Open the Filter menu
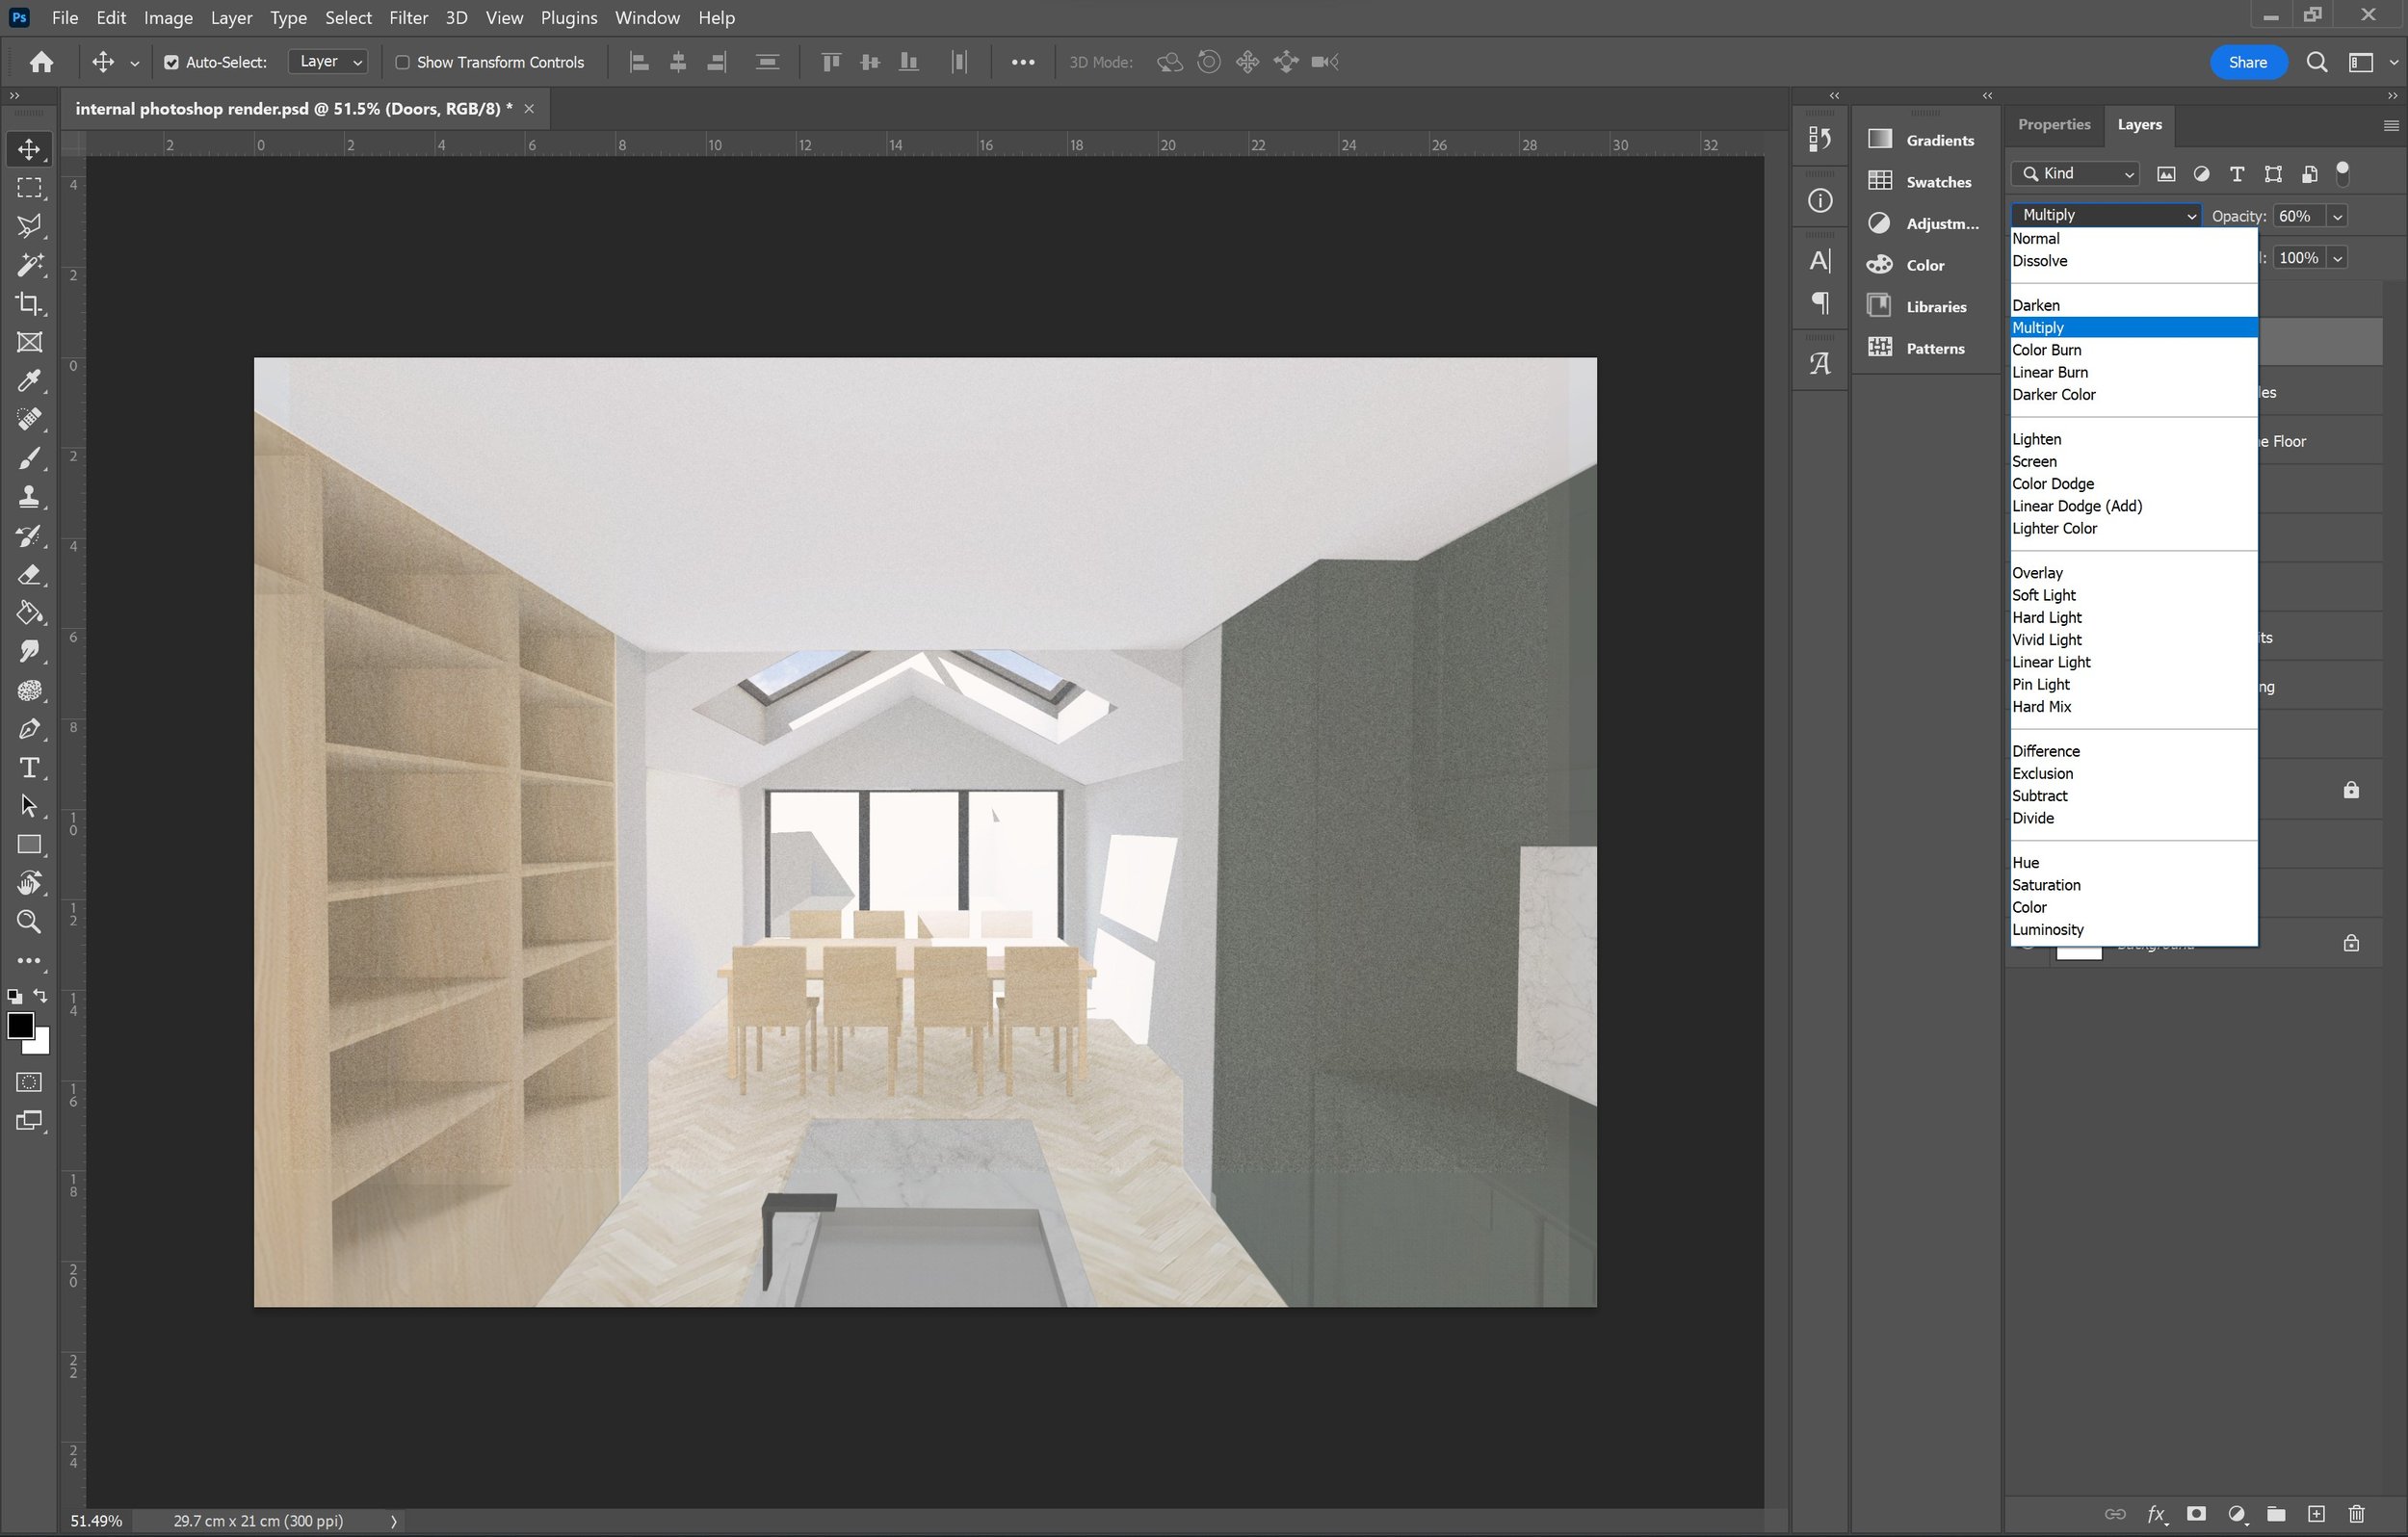 click(408, 18)
